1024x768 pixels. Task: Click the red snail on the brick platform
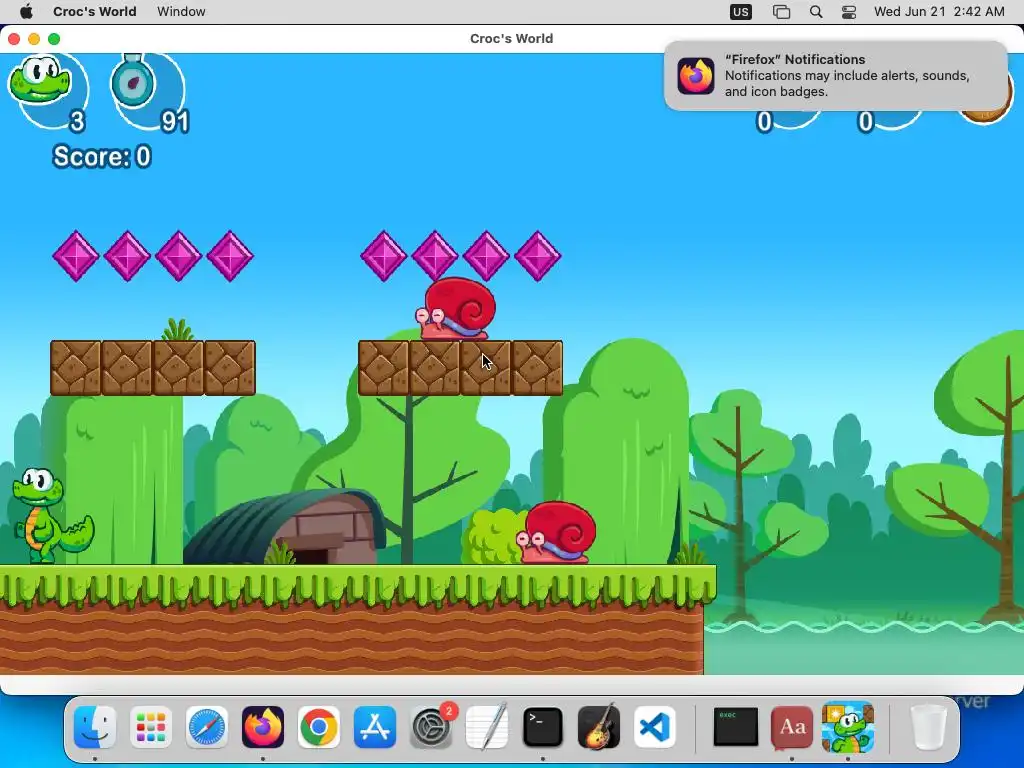tap(456, 309)
